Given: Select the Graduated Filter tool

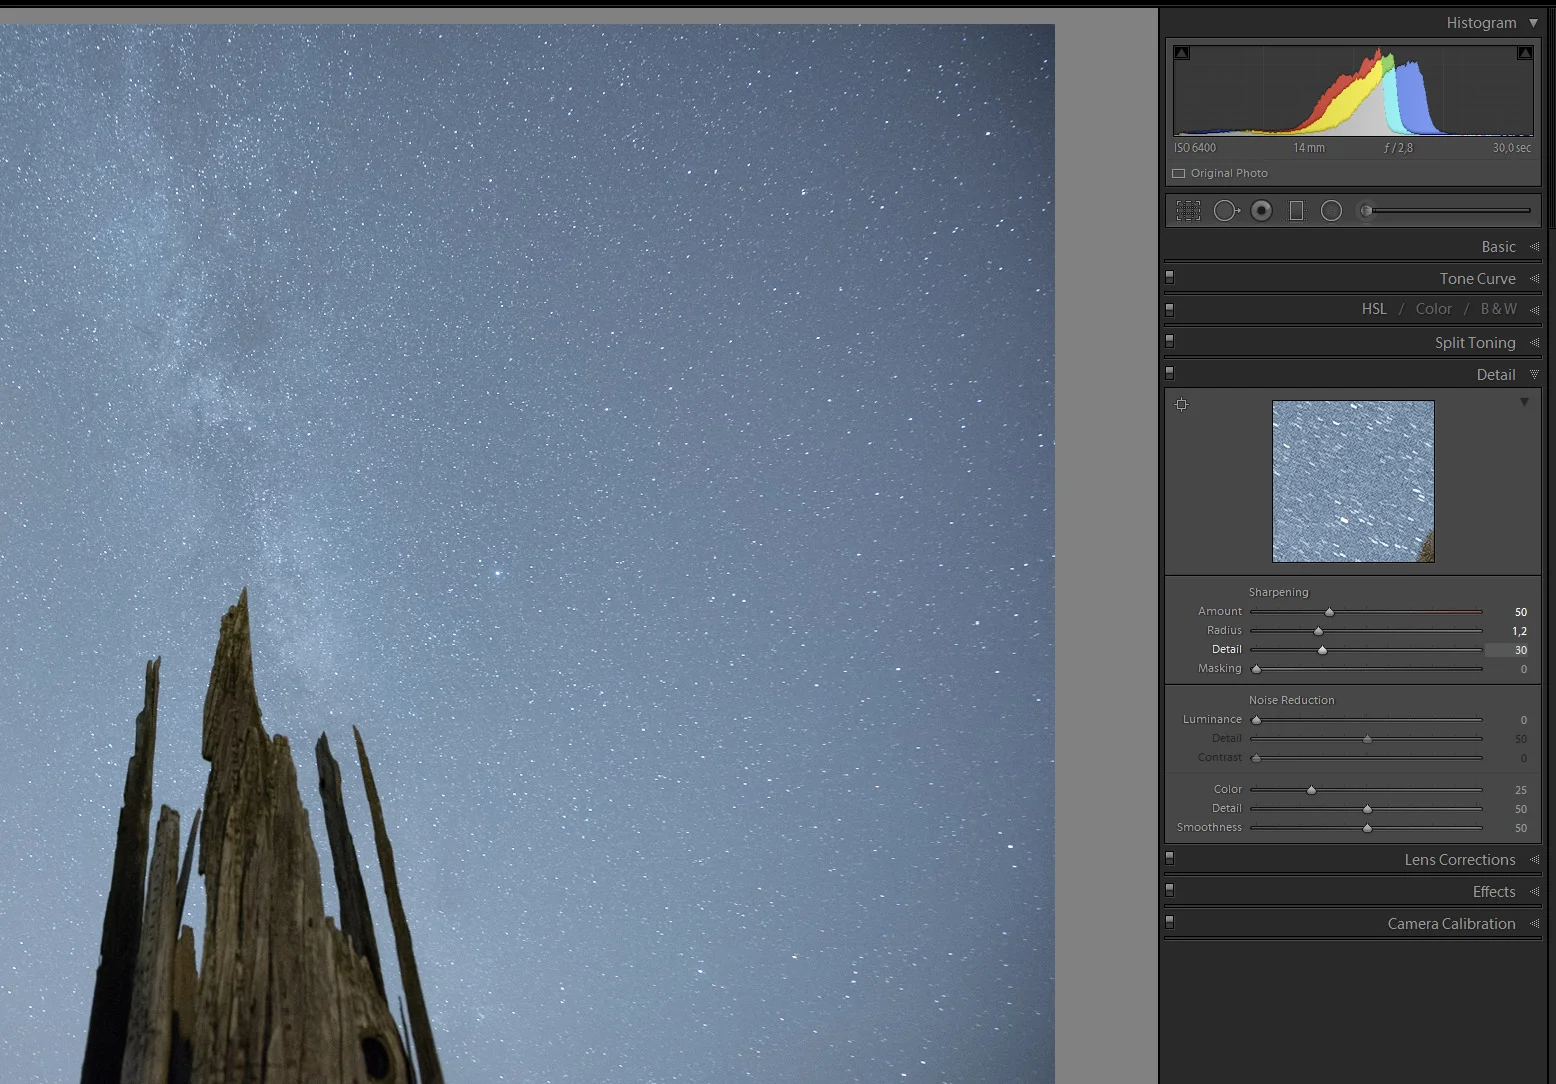Looking at the screenshot, I should coord(1296,210).
